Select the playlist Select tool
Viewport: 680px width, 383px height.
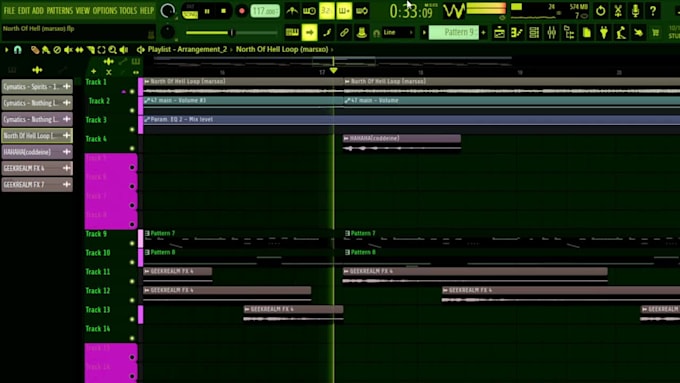(101, 50)
